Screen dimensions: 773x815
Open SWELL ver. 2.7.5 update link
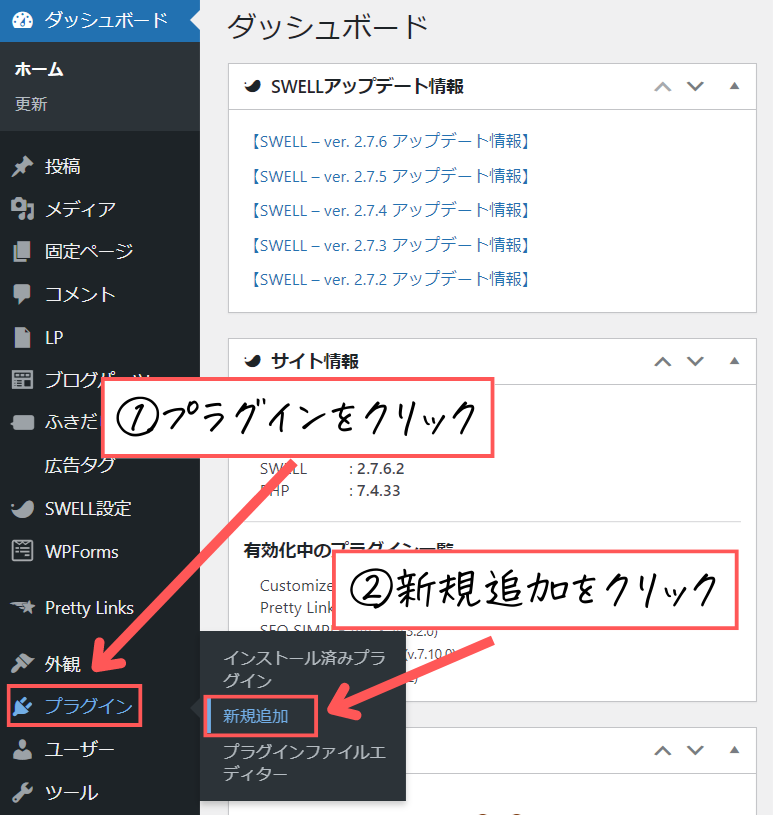pos(390,176)
